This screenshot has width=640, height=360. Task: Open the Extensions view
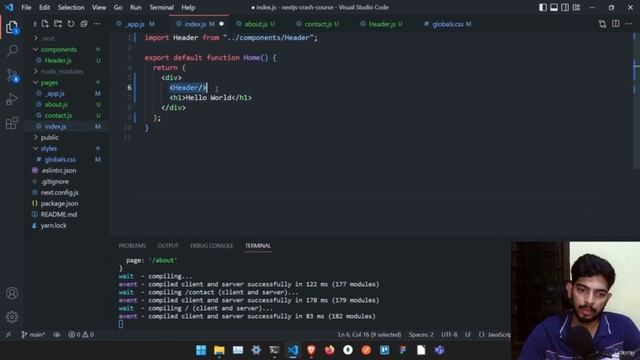coord(12,123)
